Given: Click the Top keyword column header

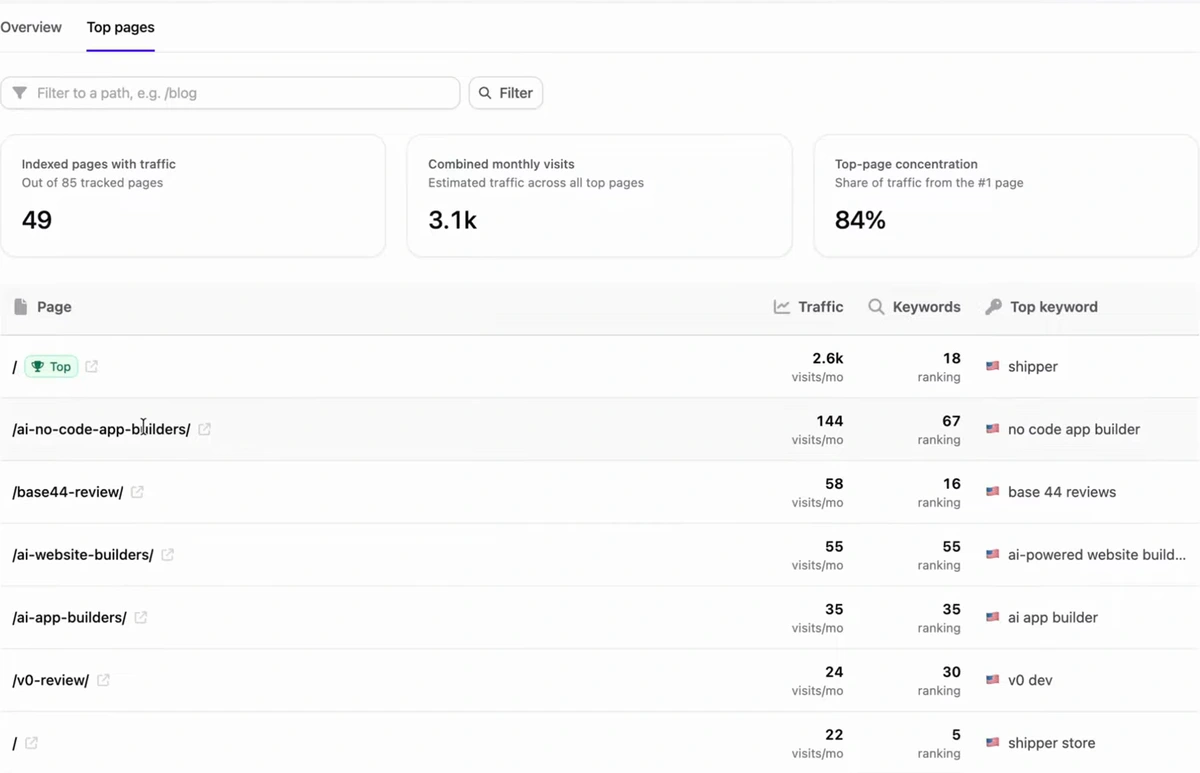Looking at the screenshot, I should pyautogui.click(x=1042, y=307).
